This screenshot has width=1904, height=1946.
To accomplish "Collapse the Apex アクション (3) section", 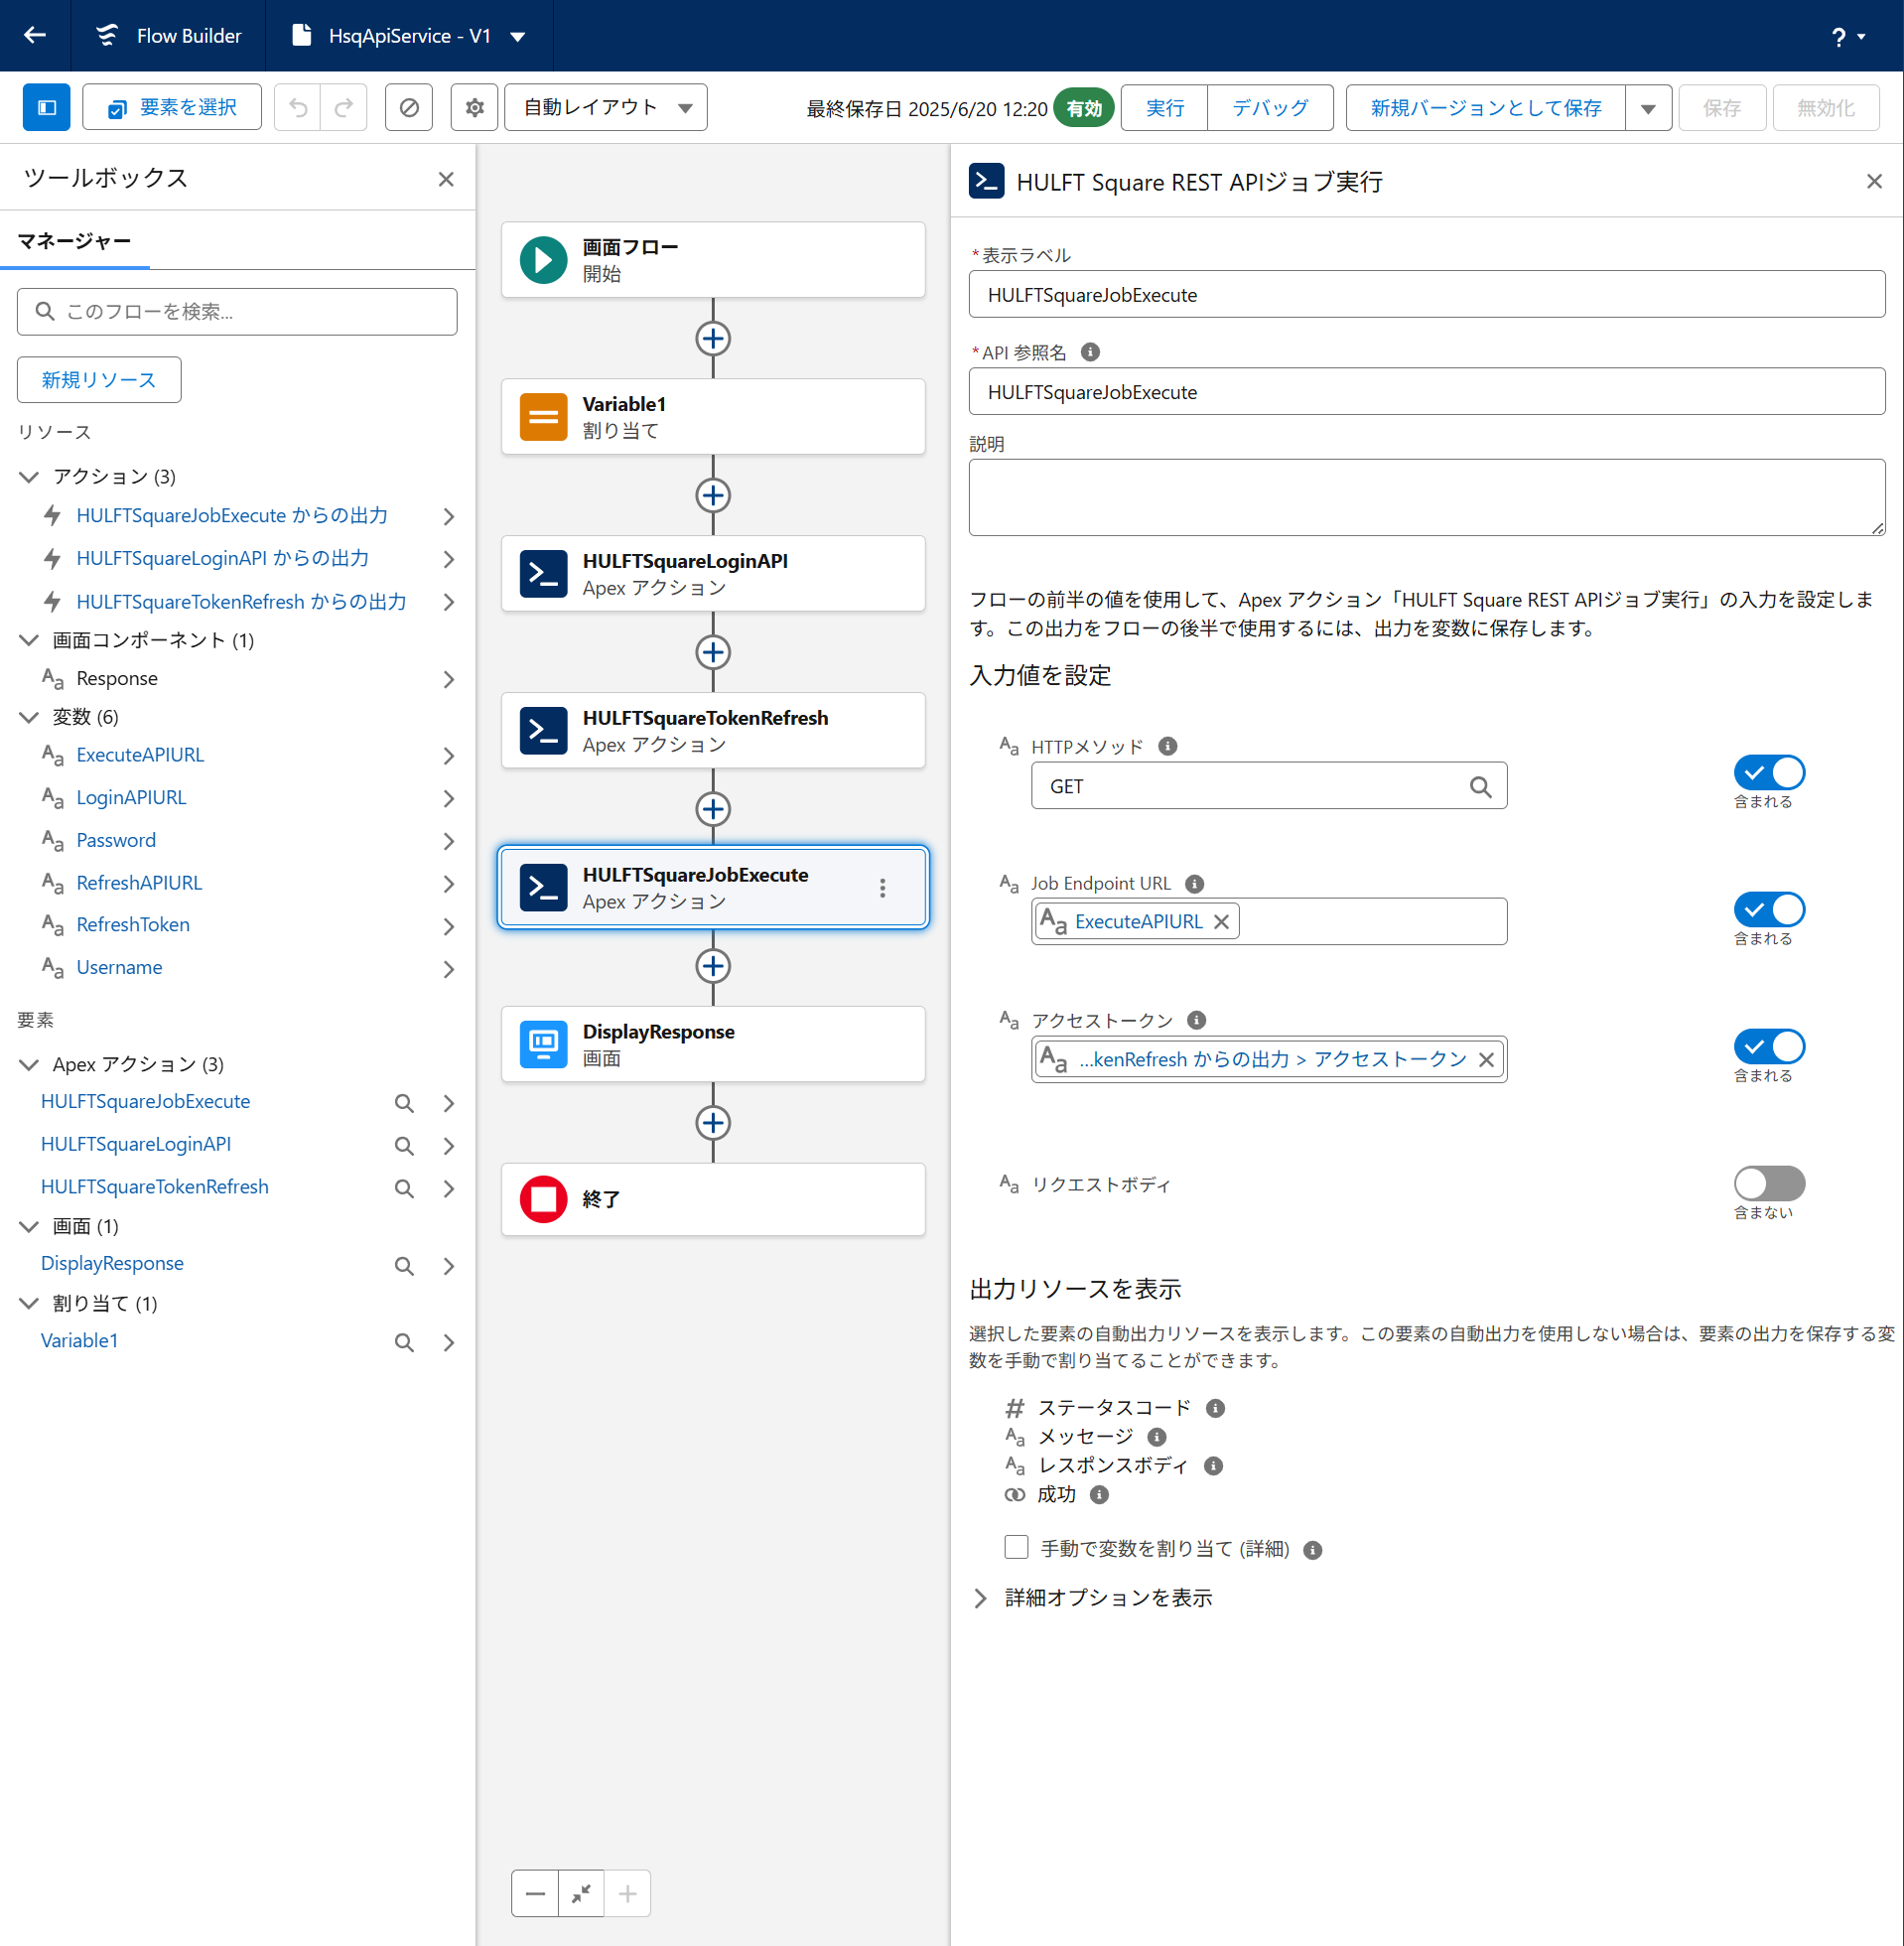I will pos(29,1065).
